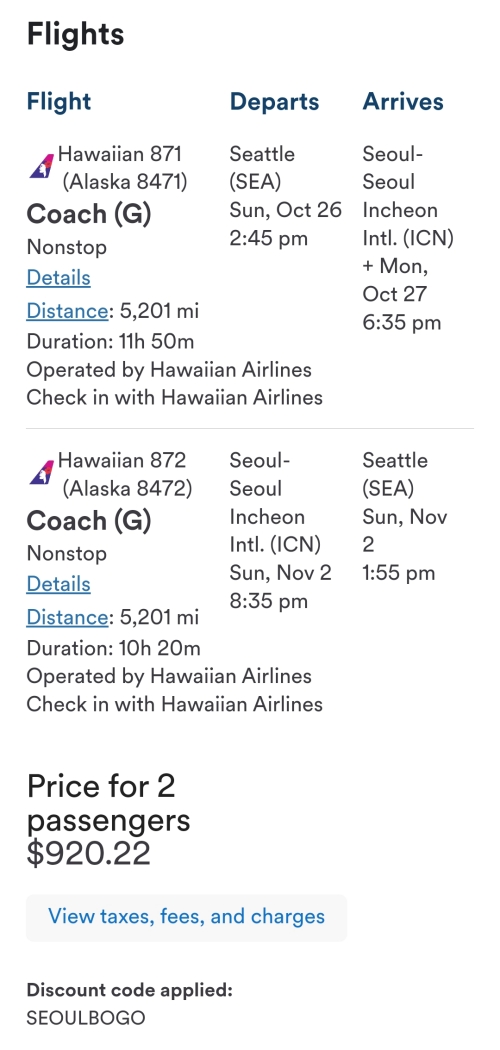This screenshot has width=500, height=1050.
Task: Click the 1:55 pm arrival time
Action: [399, 573]
